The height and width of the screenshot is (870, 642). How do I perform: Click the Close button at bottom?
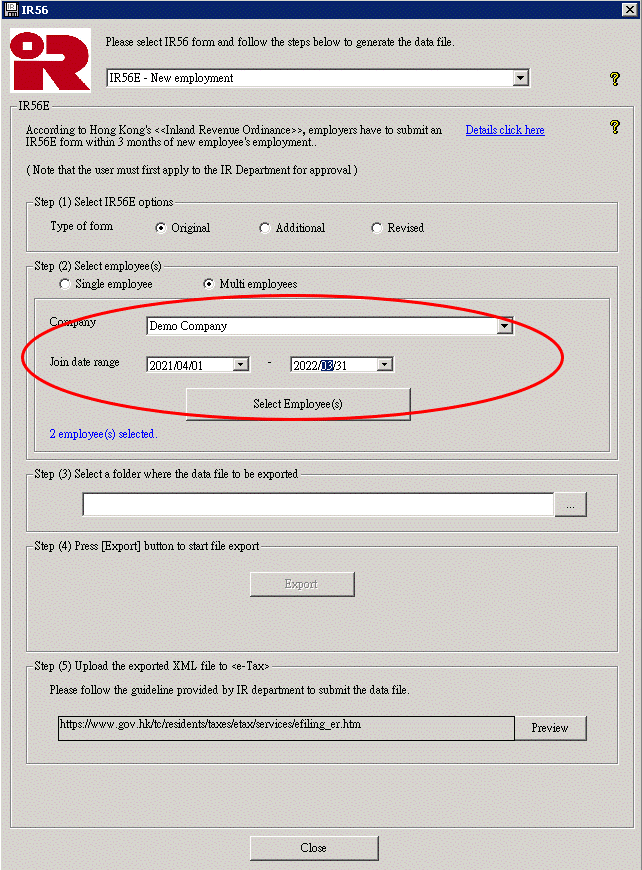(x=314, y=848)
